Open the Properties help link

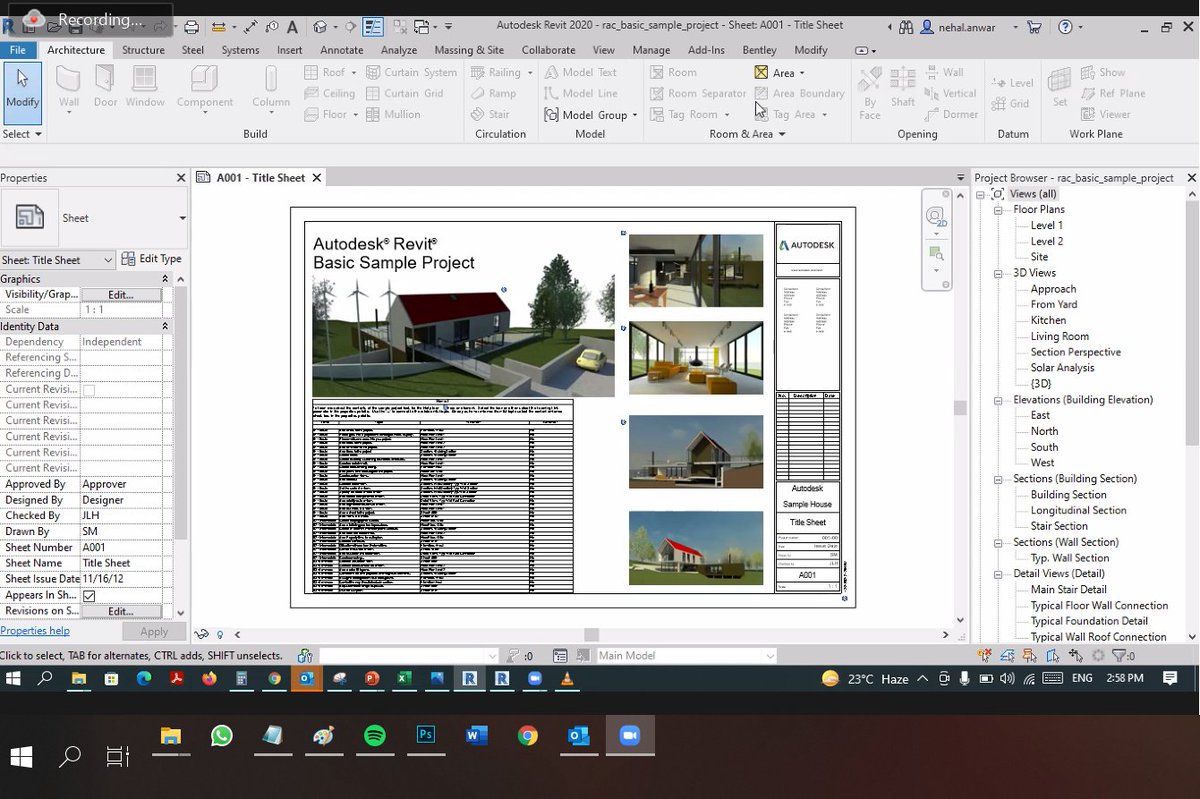[x=35, y=631]
